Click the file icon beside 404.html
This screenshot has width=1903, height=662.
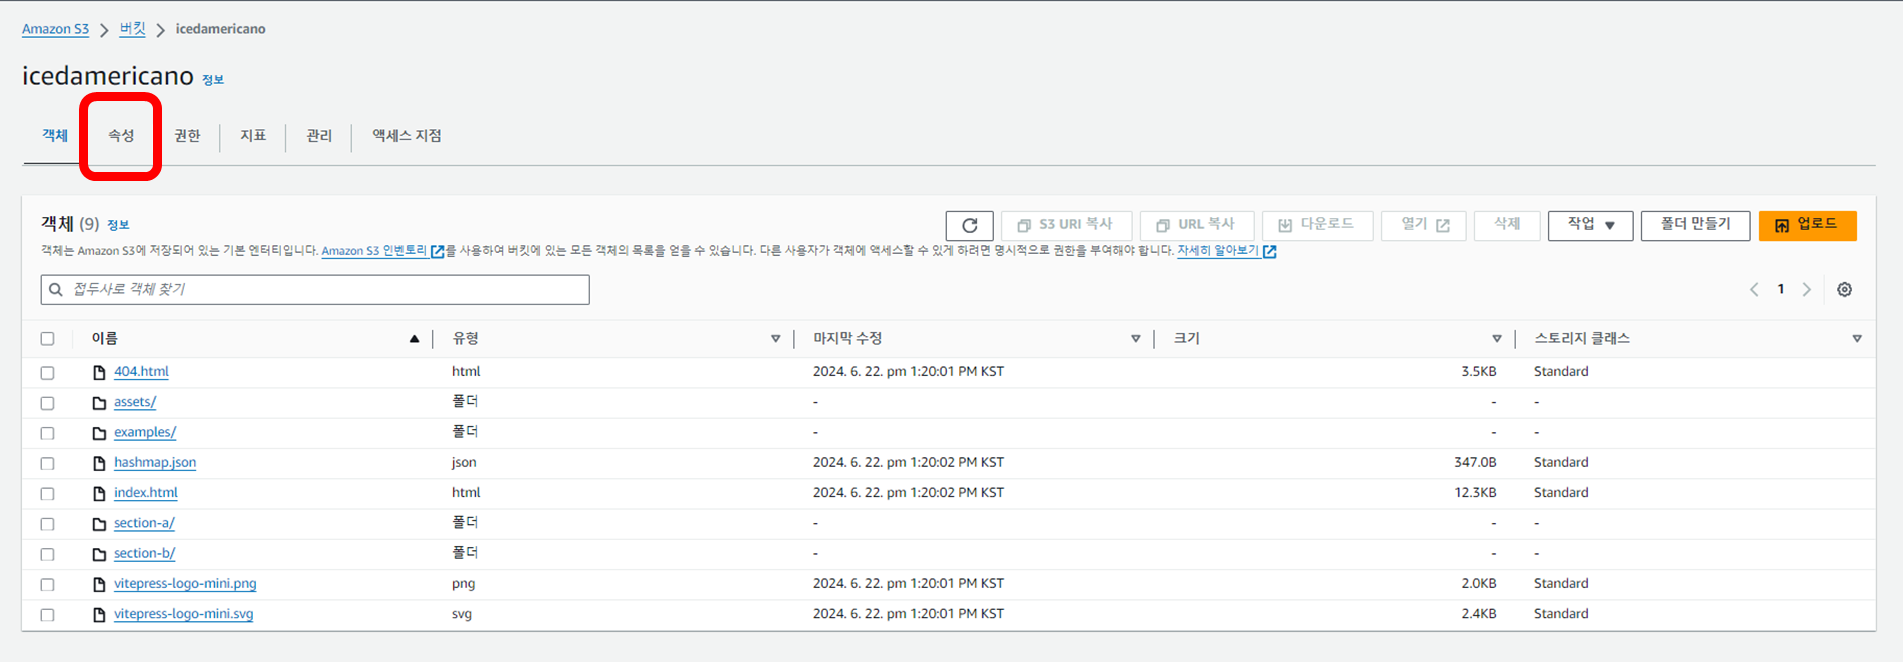click(99, 372)
